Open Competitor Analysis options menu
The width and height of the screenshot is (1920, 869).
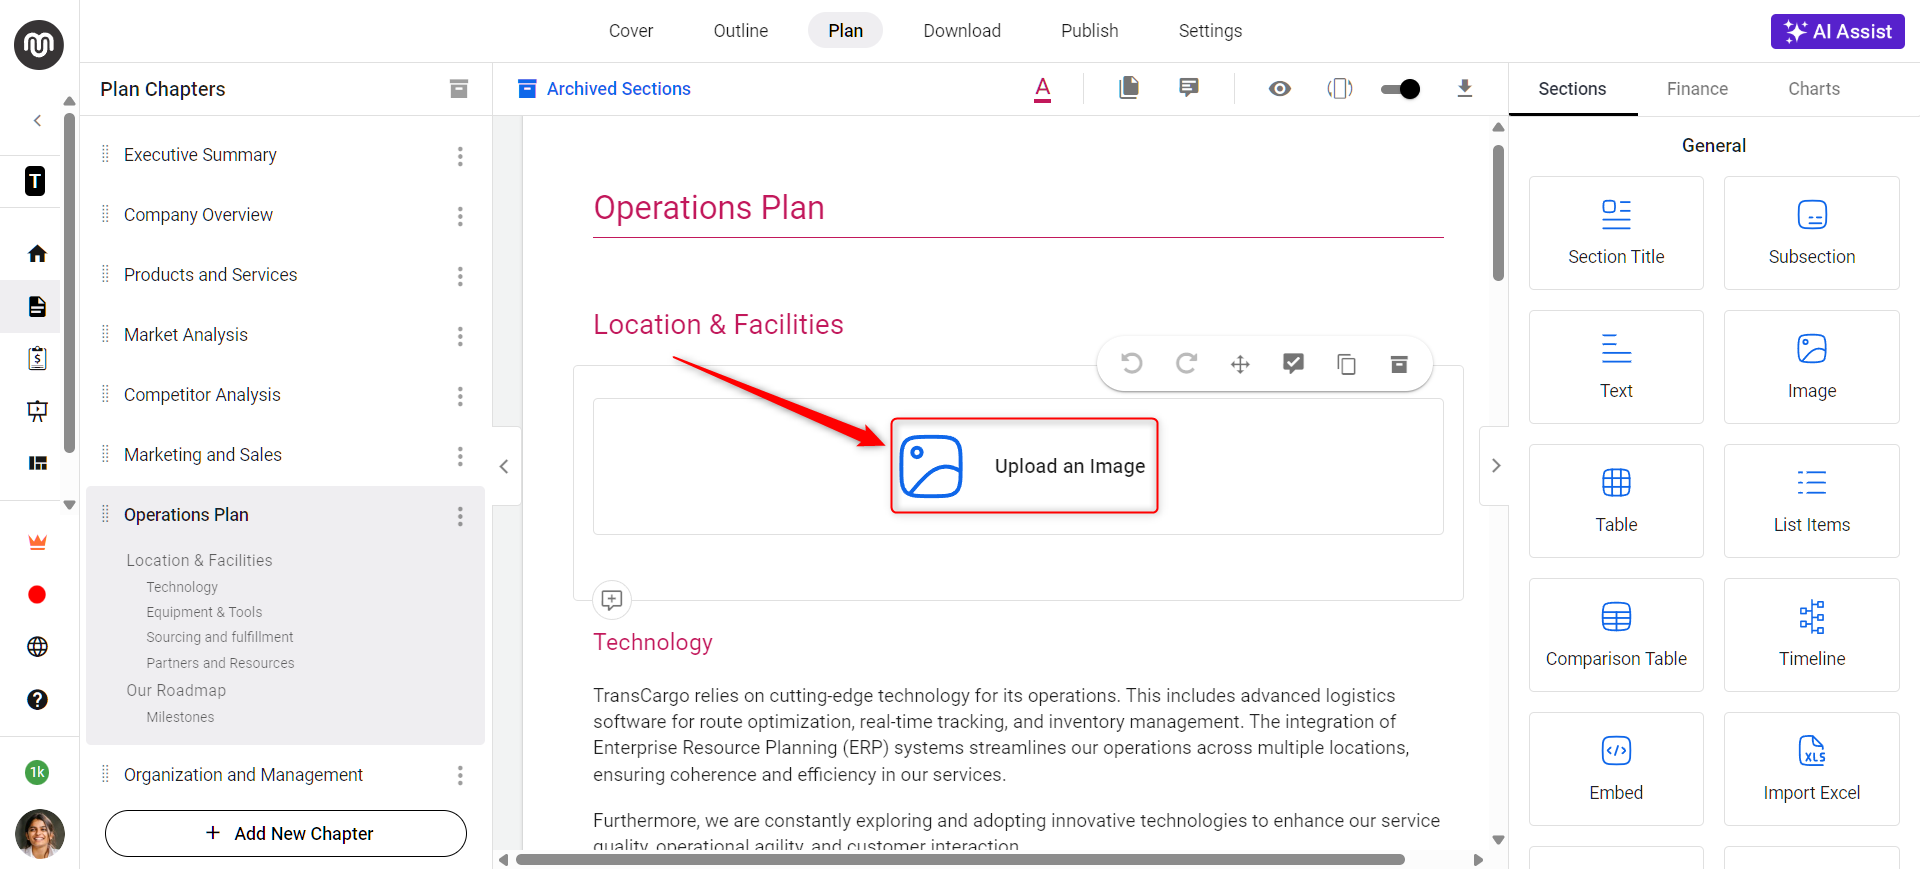click(460, 396)
